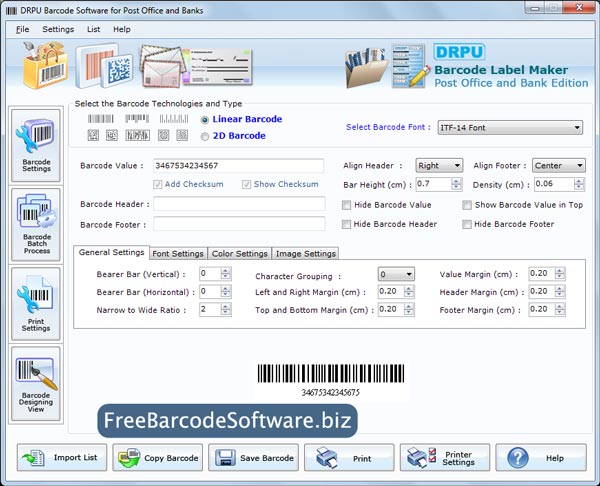
Task: Select fifth 2D barcode sample icon
Action: [182, 135]
